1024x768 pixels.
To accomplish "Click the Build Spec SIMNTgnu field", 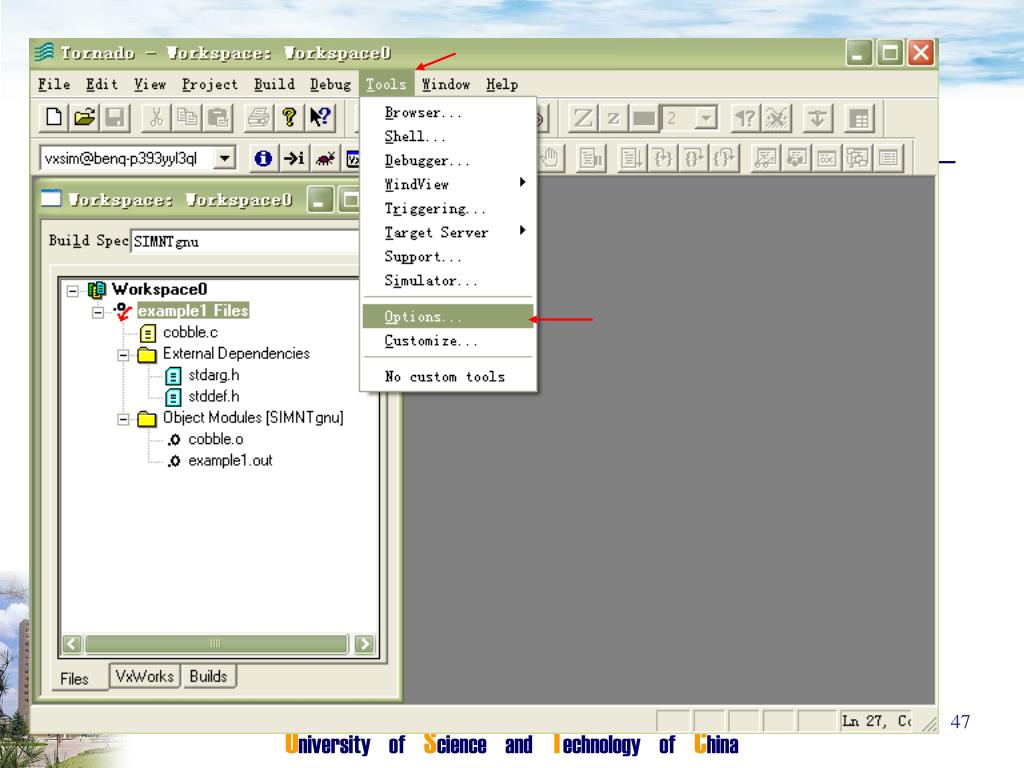I will pos(246,242).
